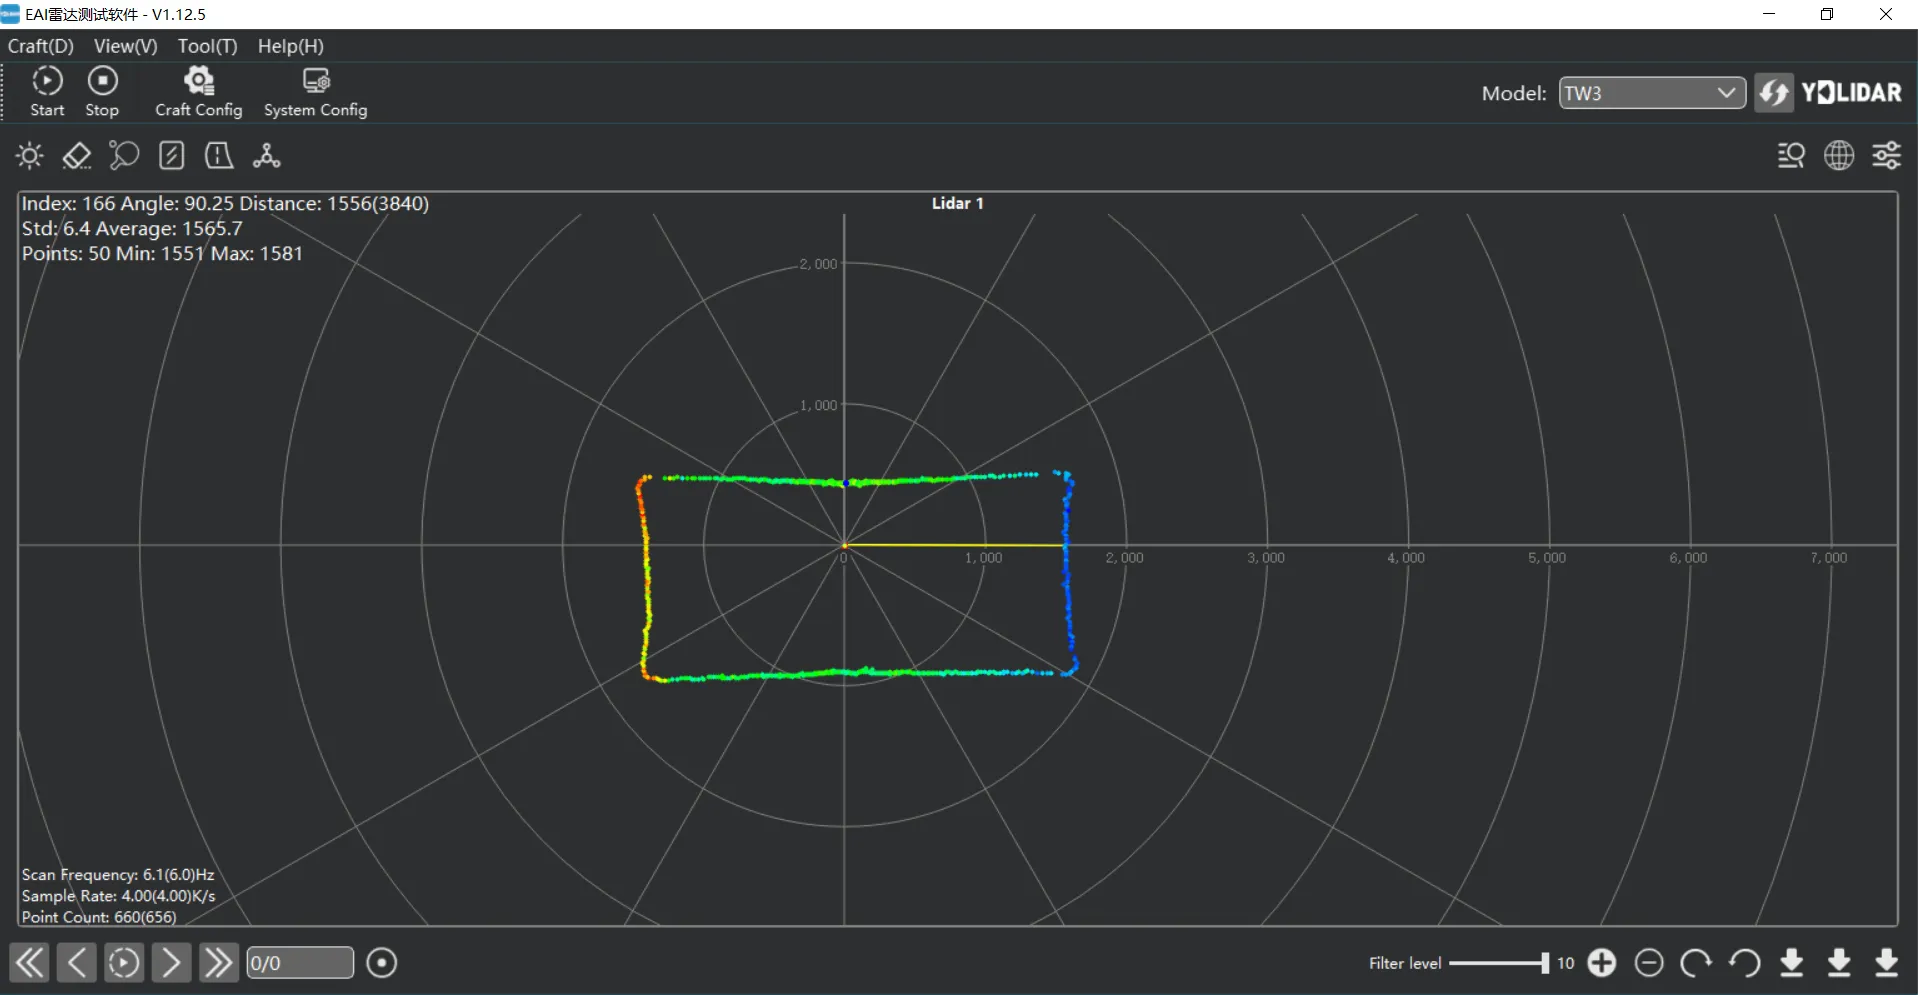
Task: Click the "Points: 50 Min: 1551" text
Action: point(113,253)
